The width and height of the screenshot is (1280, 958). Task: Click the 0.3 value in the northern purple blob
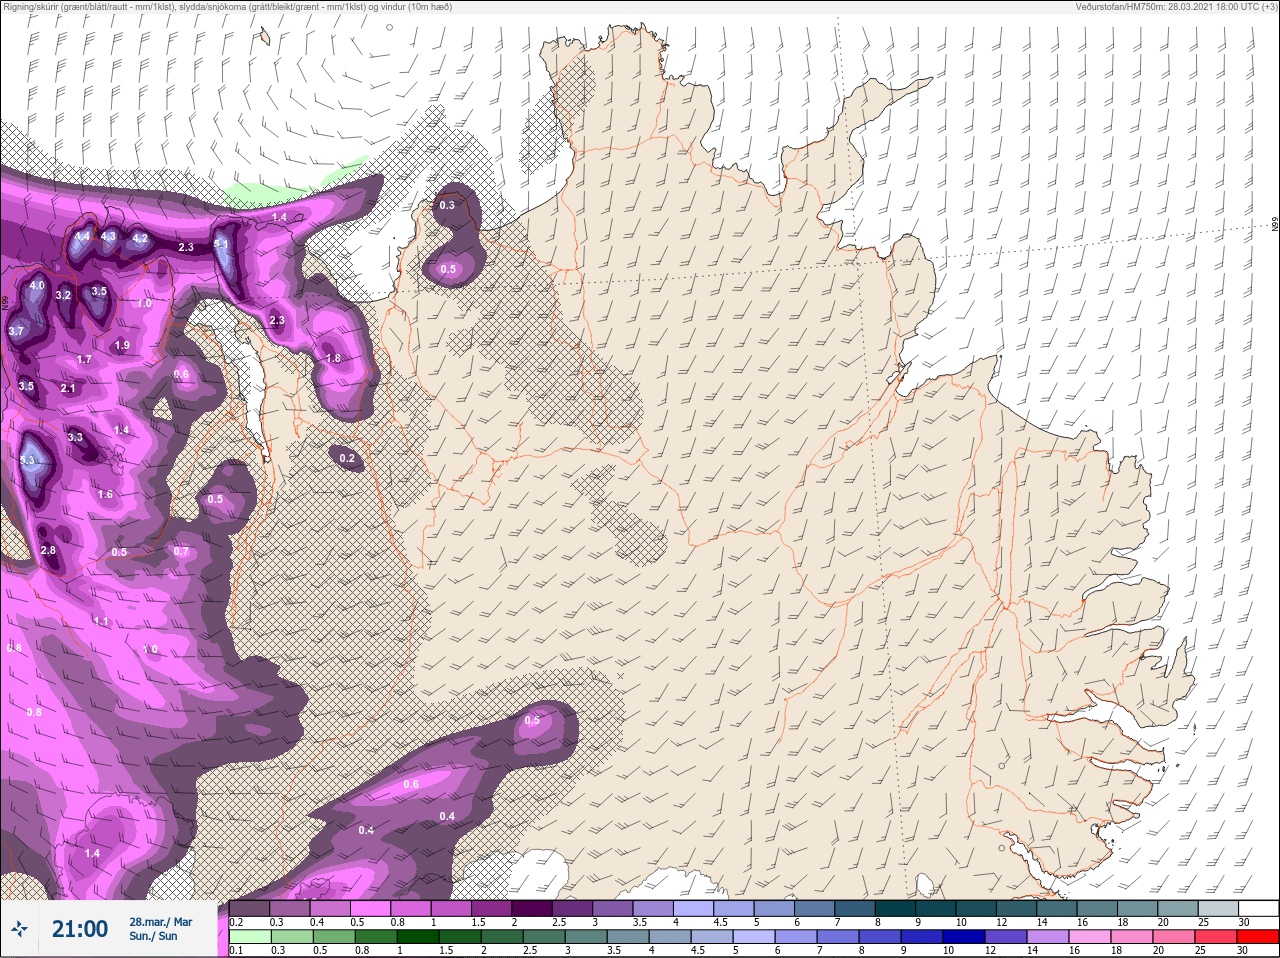click(x=447, y=205)
